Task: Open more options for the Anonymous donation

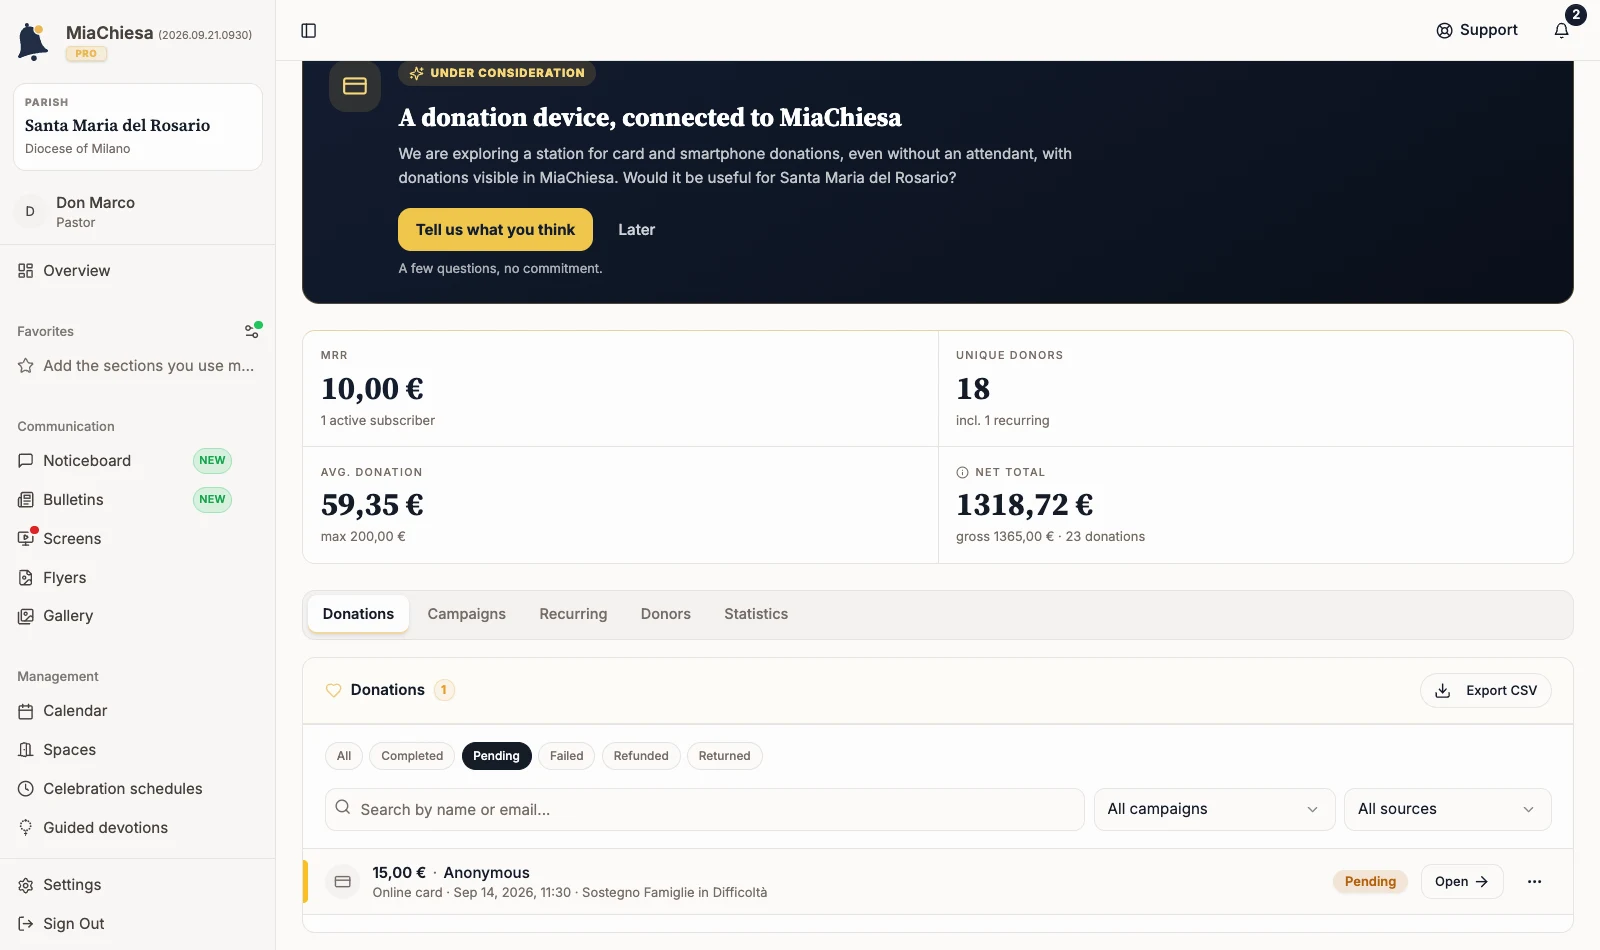Action: (x=1534, y=882)
